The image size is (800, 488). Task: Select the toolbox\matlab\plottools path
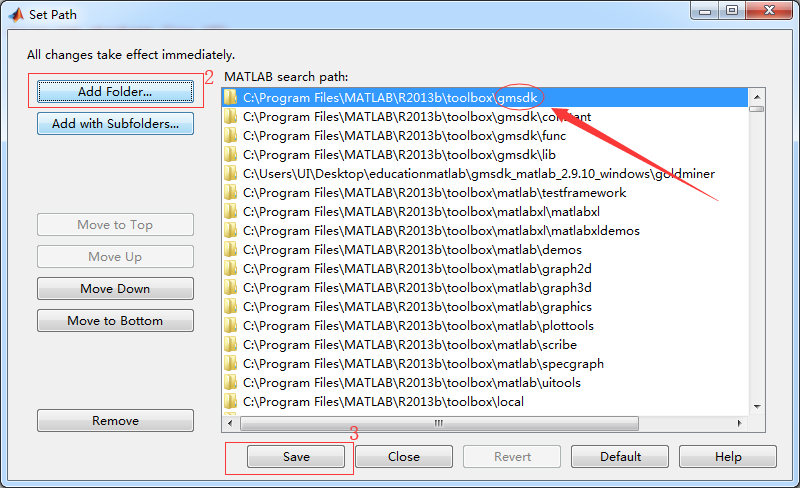click(x=485, y=326)
